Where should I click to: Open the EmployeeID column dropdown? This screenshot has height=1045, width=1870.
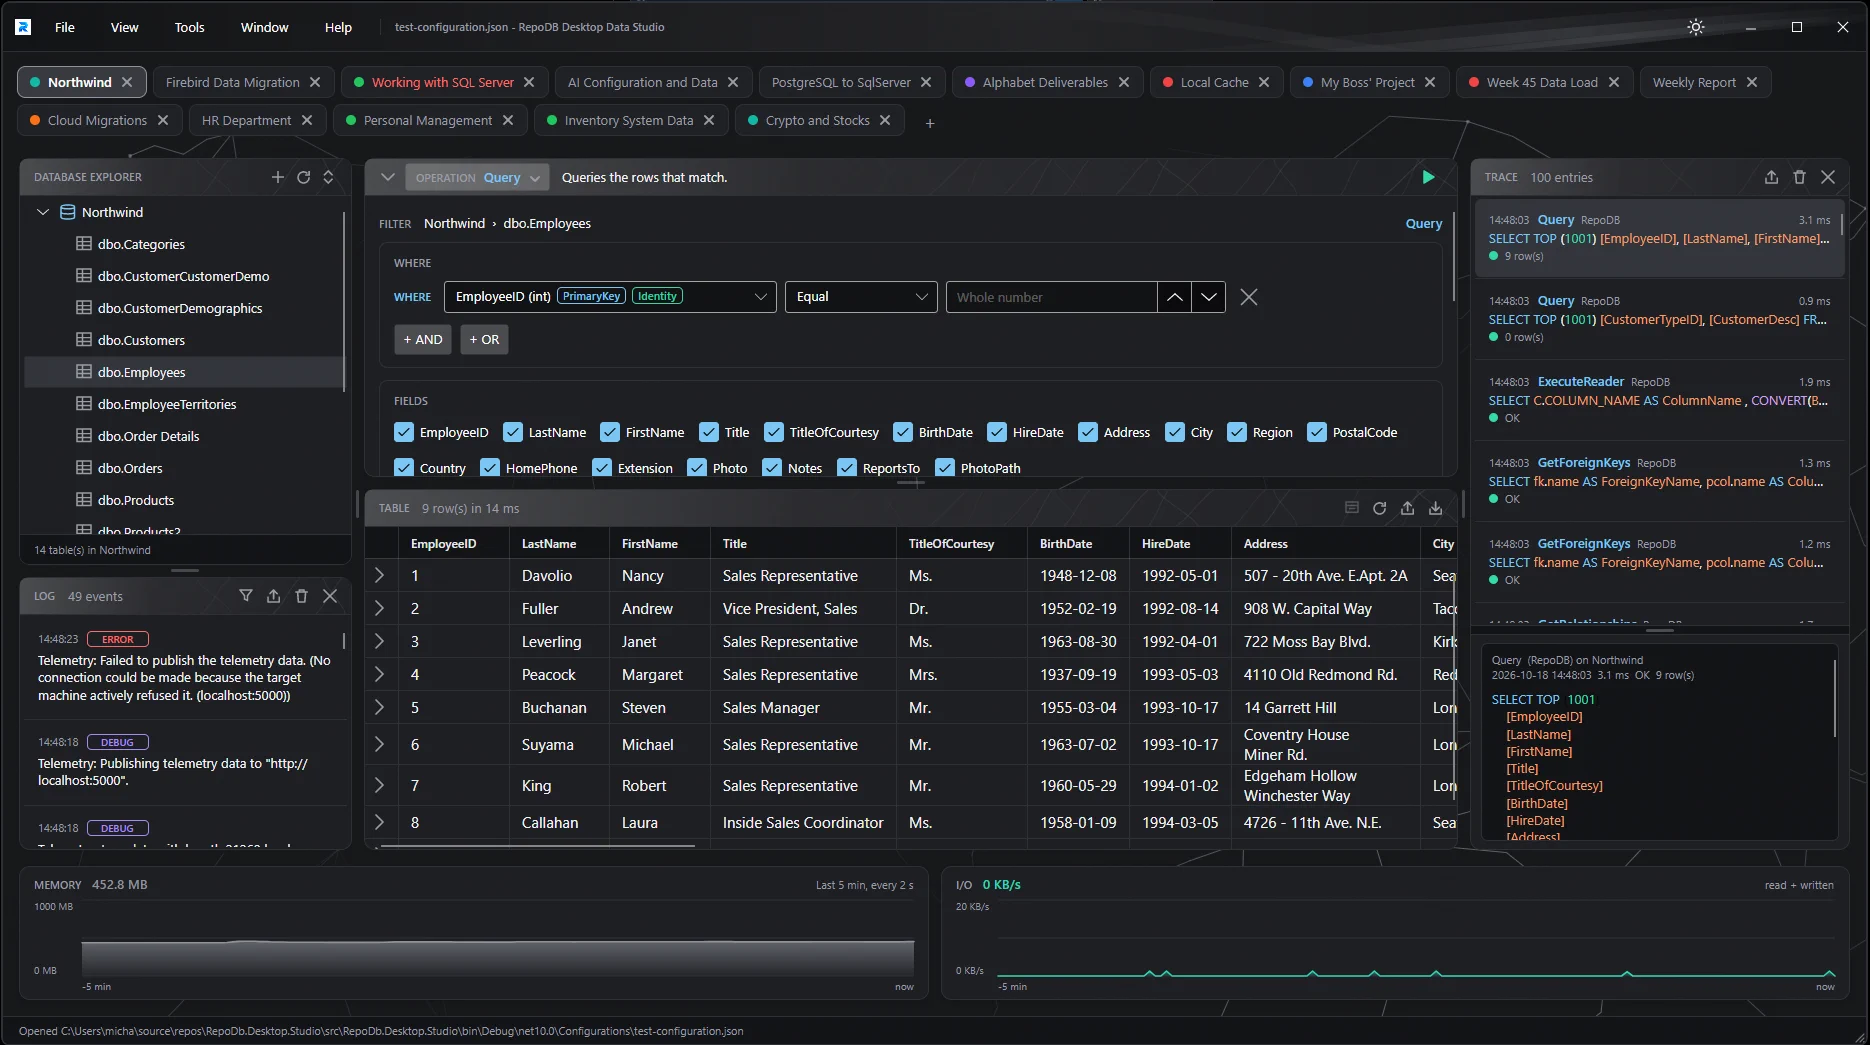pyautogui.click(x=610, y=297)
